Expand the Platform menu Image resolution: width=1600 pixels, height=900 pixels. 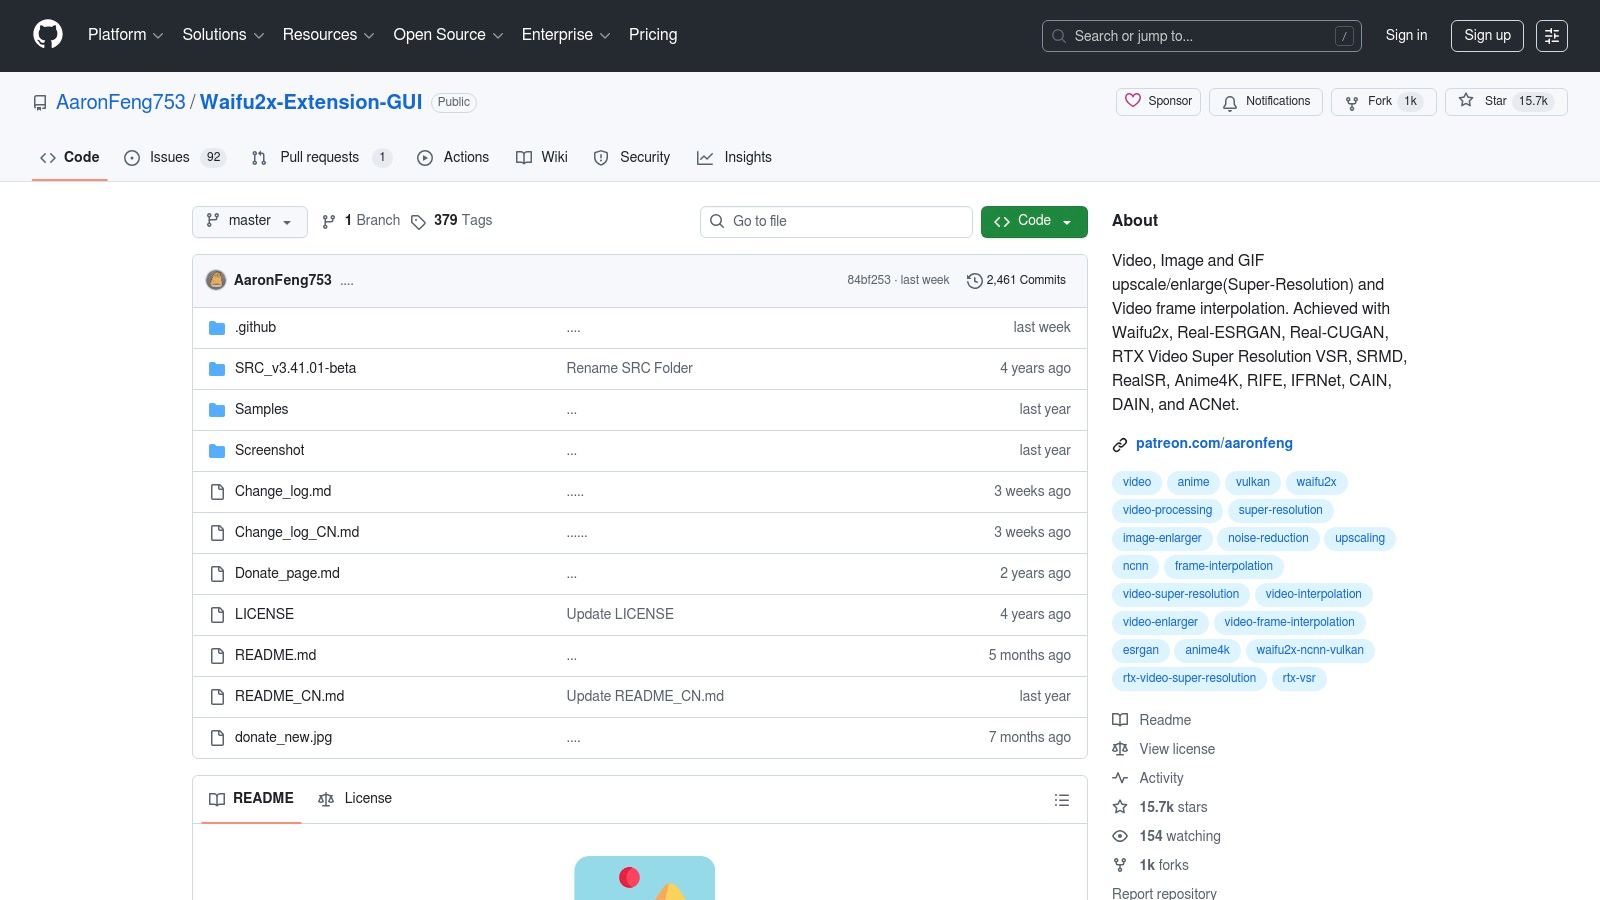pos(125,35)
